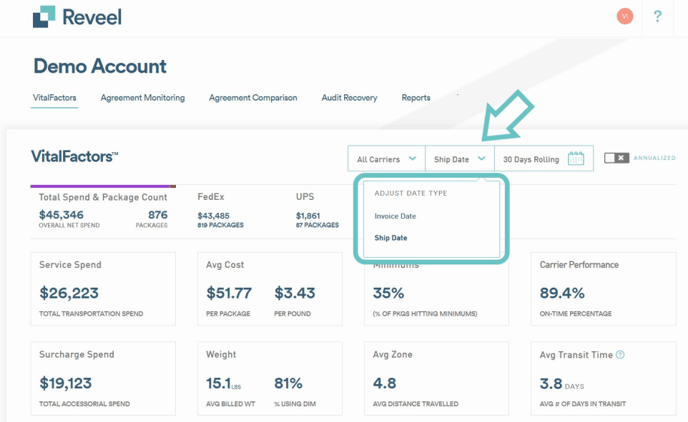Click the 35% minimums card
Screen dimensions: 688x422
[437, 294]
